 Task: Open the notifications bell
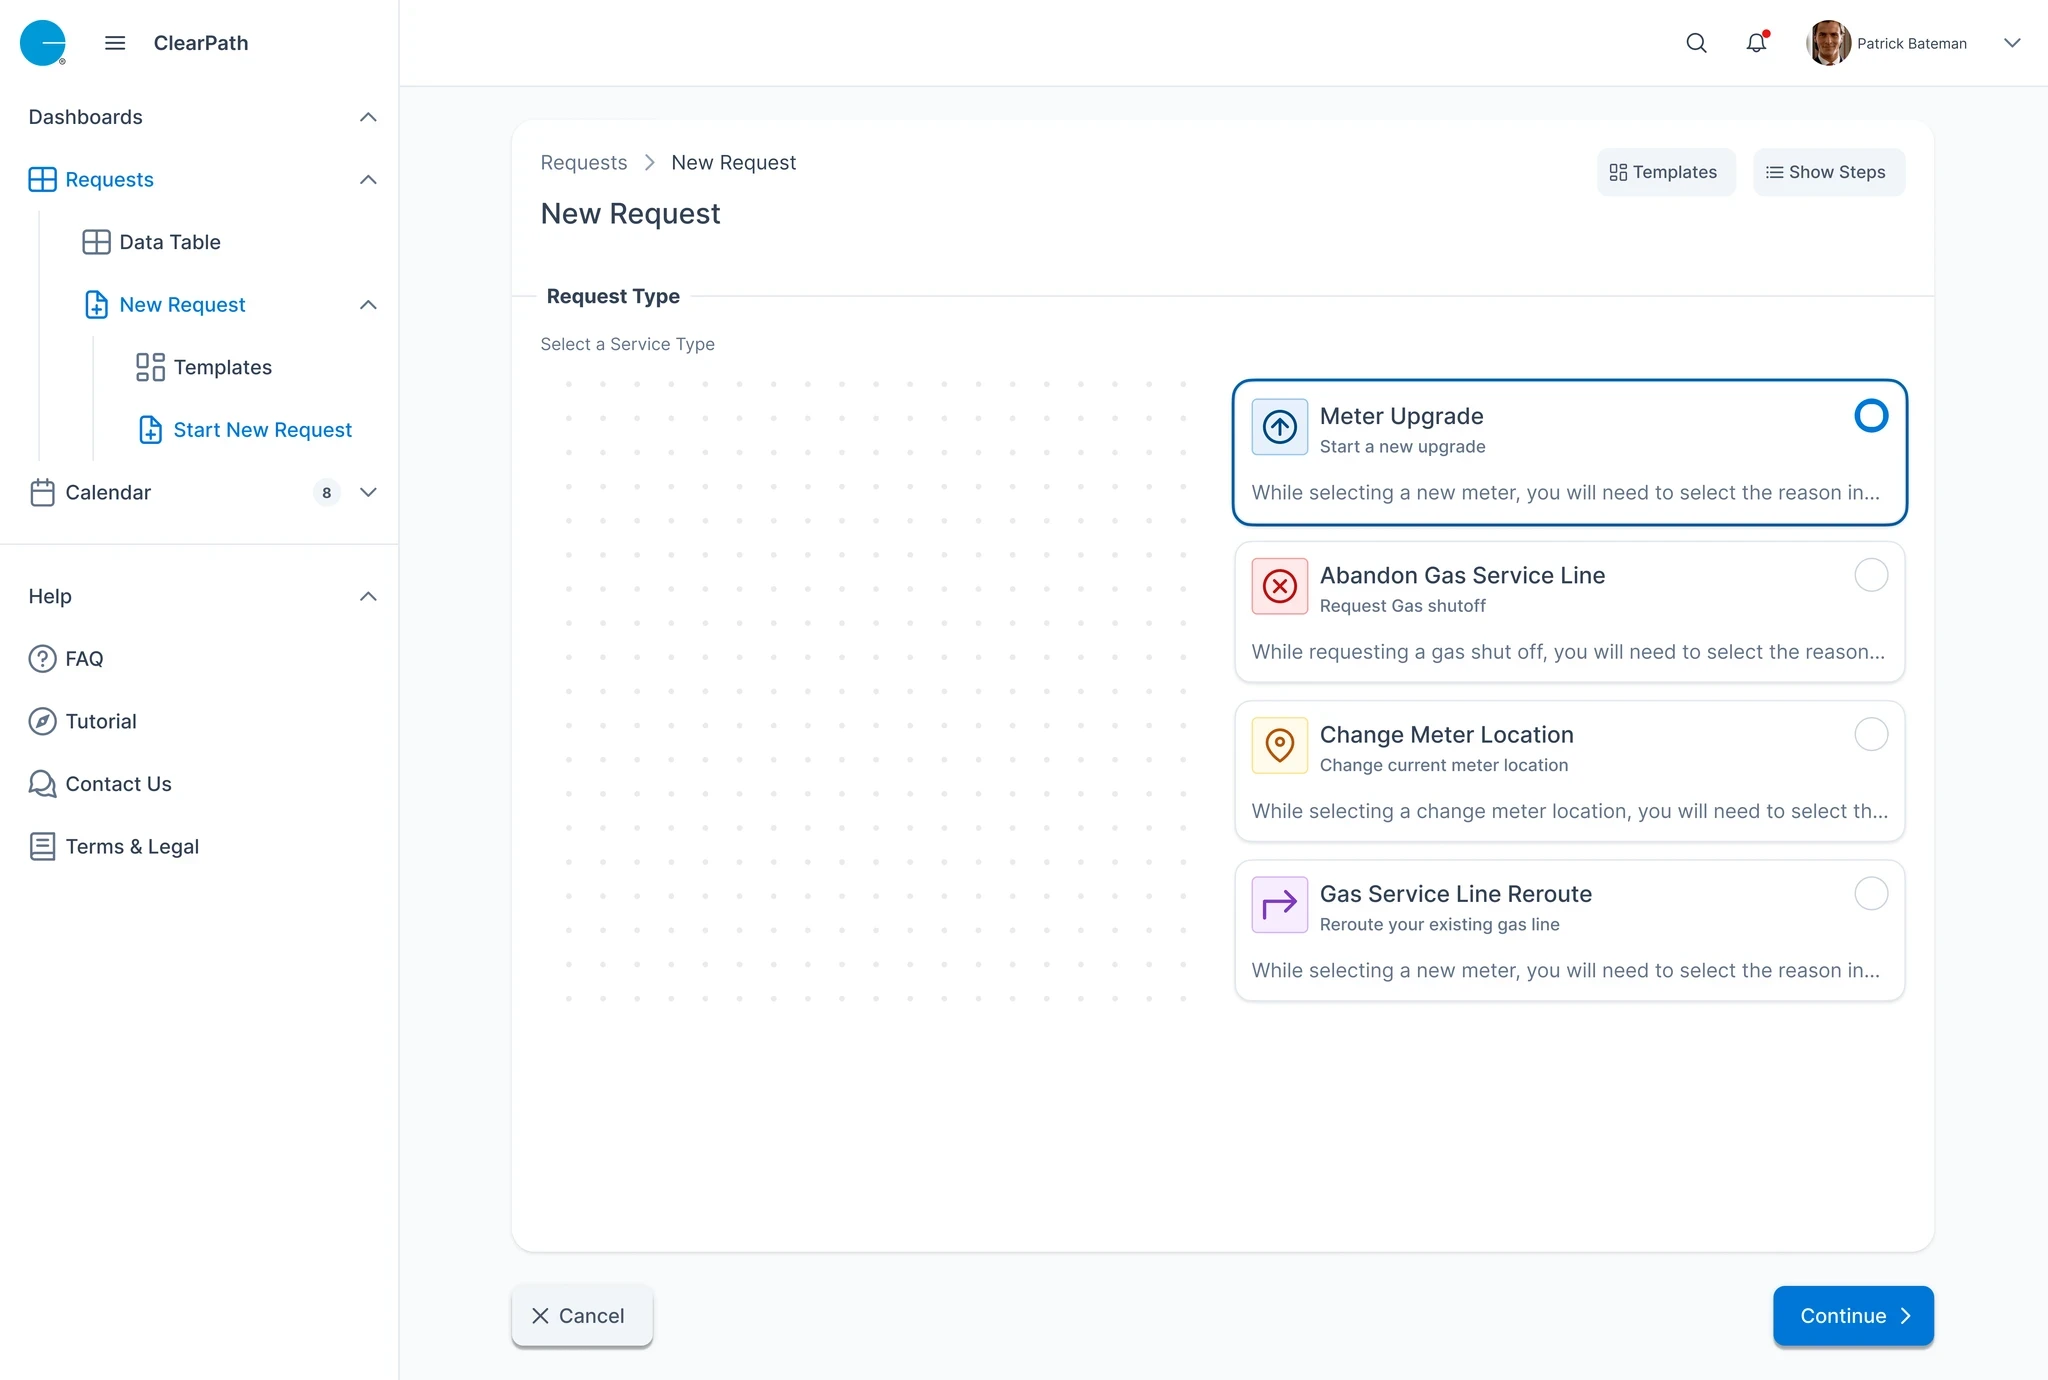(1756, 43)
